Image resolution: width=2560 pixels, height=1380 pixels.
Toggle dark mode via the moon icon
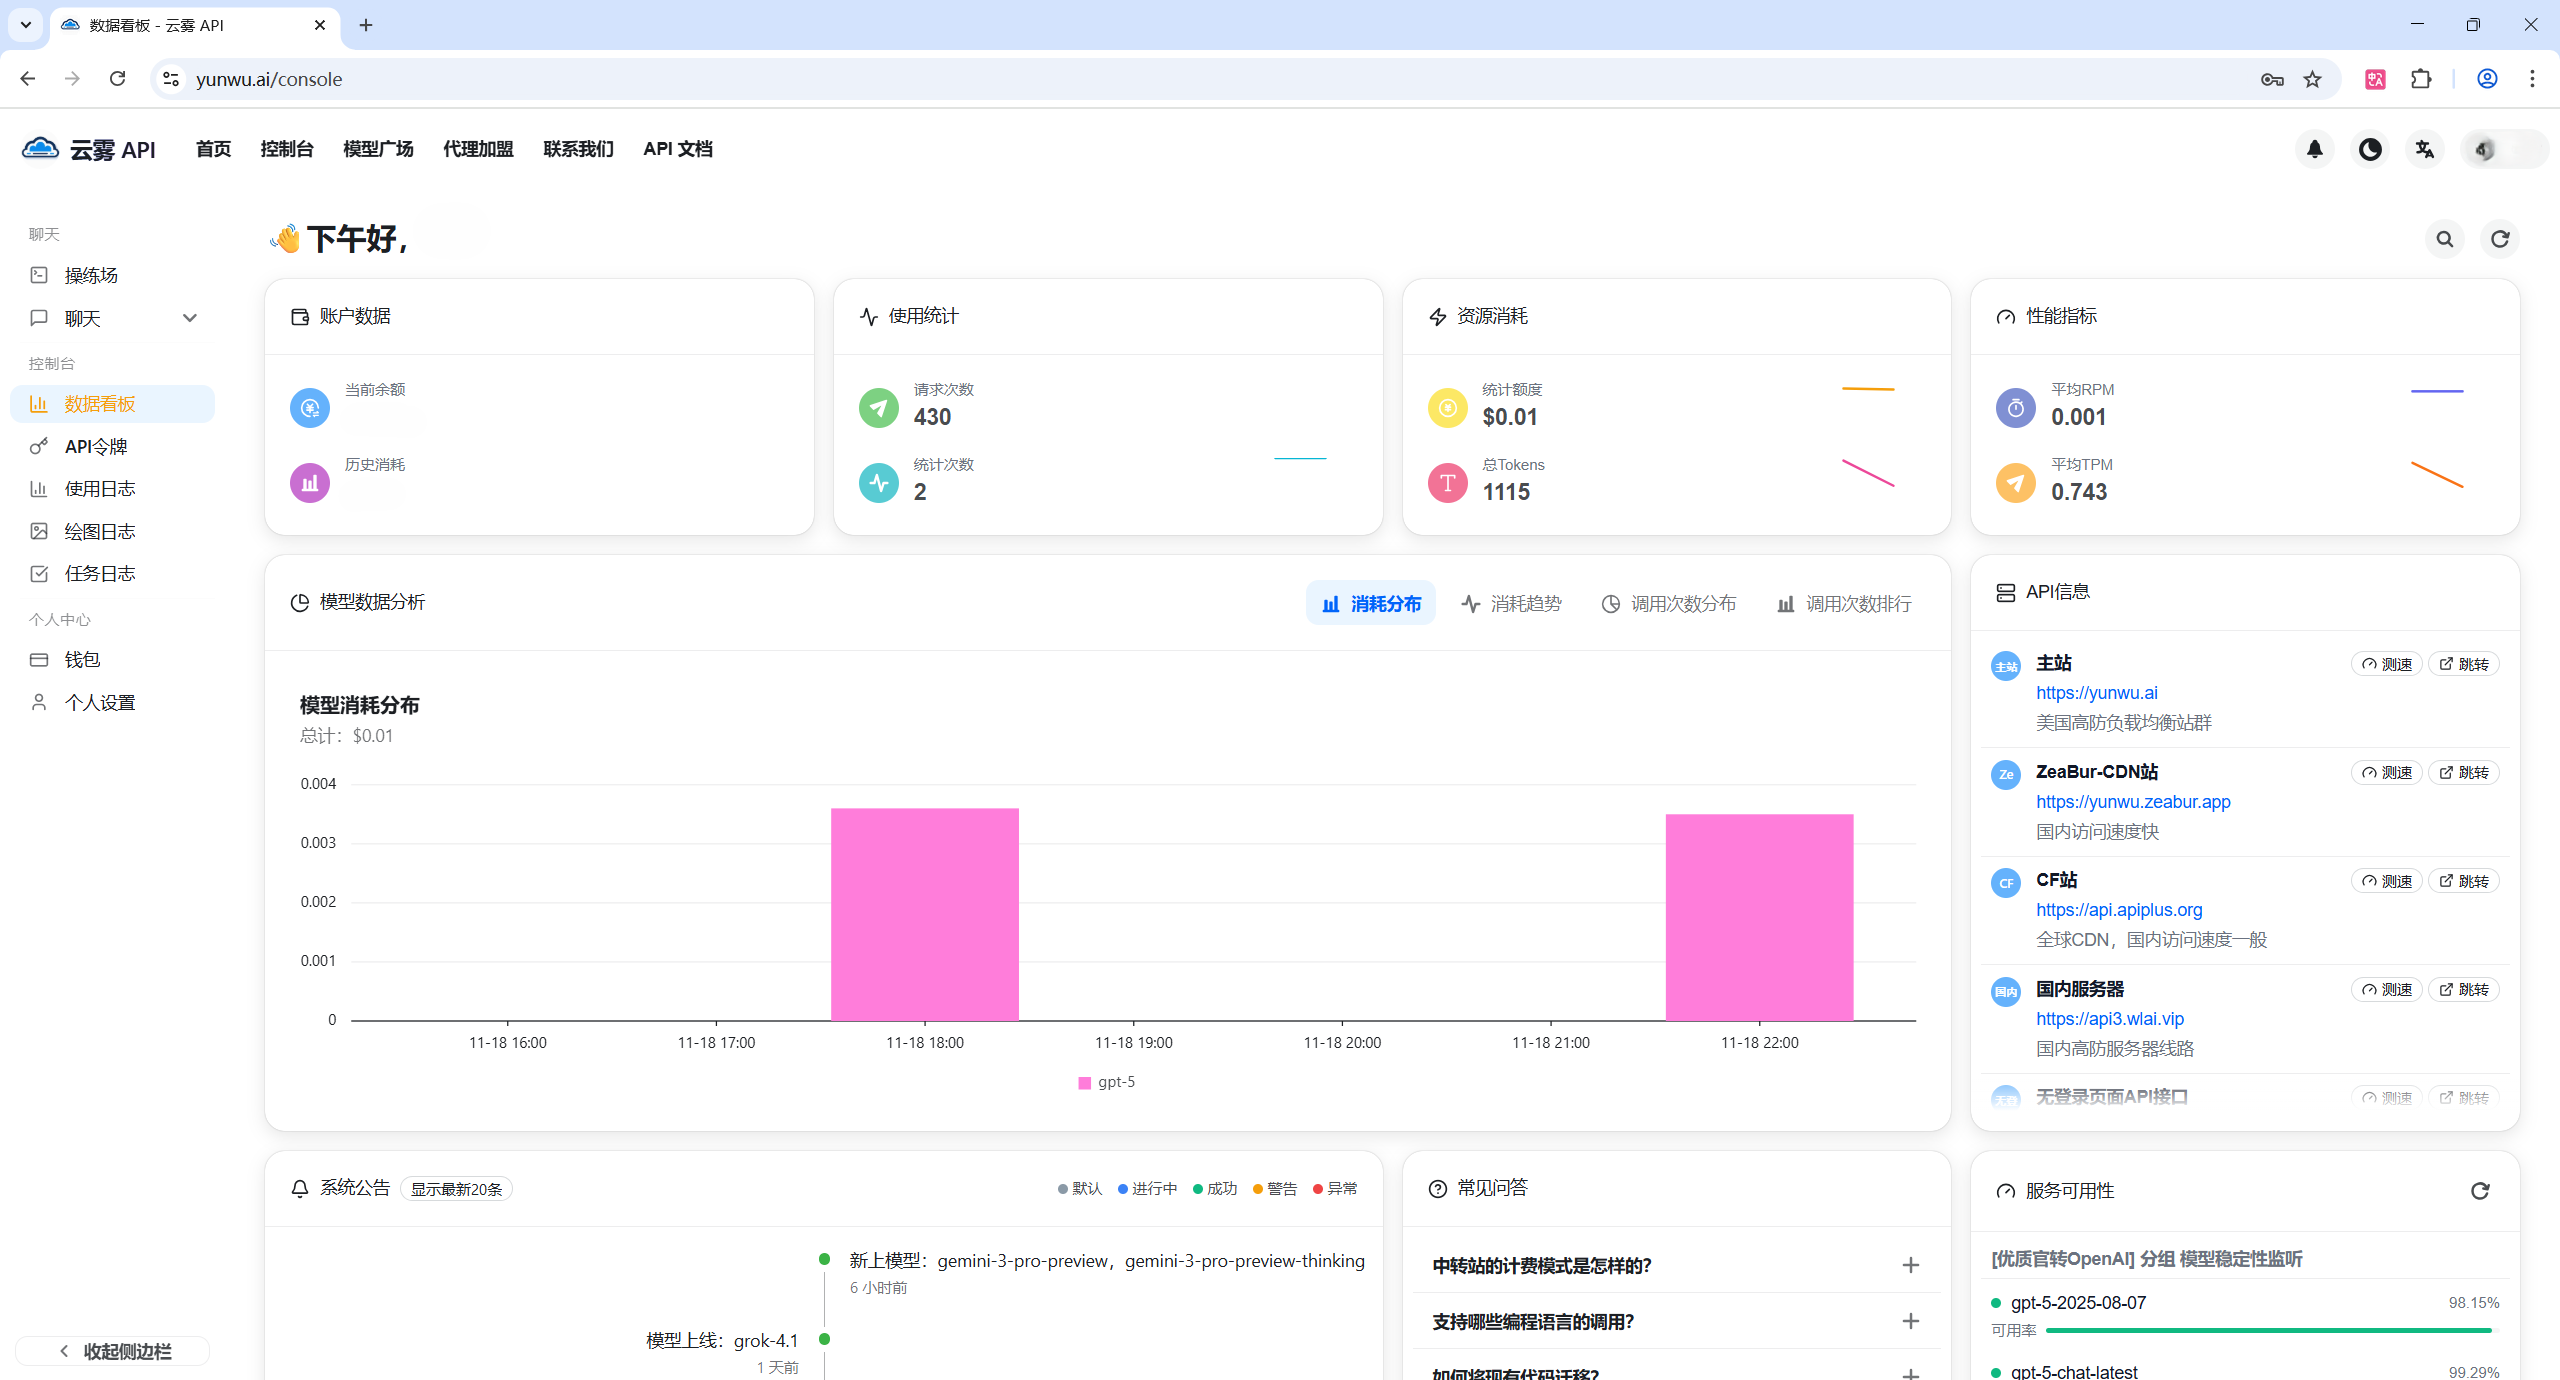point(2369,148)
